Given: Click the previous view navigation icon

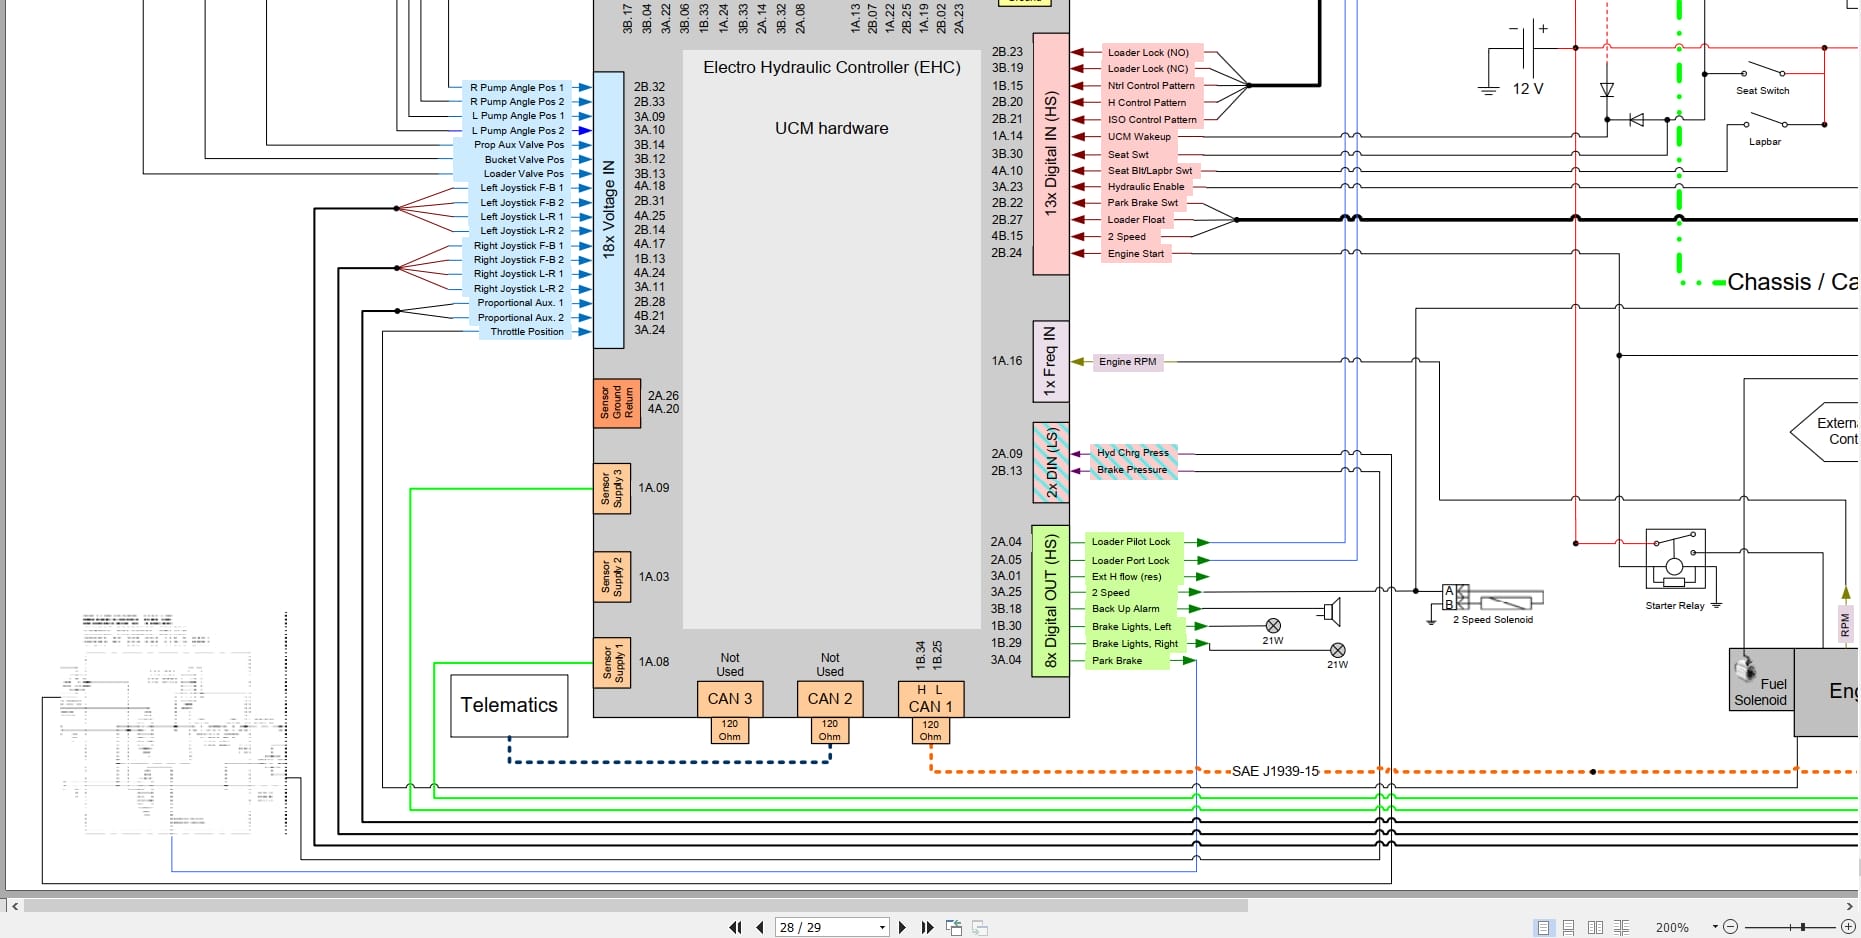Looking at the screenshot, I should [x=954, y=927].
